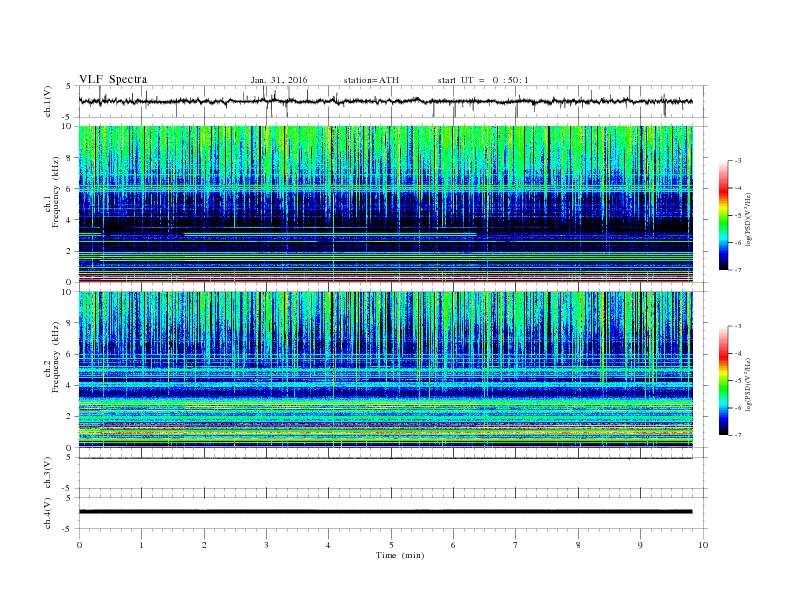Image resolution: width=792 pixels, height=612 pixels.
Task: Click the time axis tick label "8"
Action: [578, 545]
